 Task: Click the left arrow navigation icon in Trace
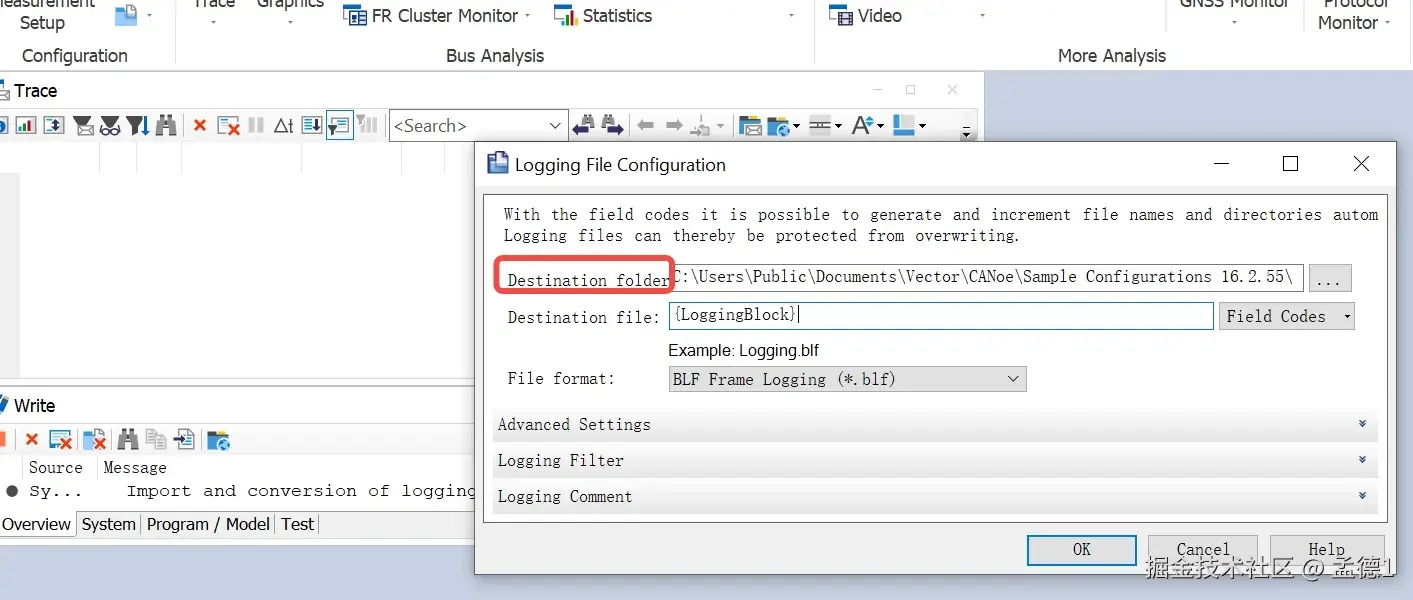(646, 126)
